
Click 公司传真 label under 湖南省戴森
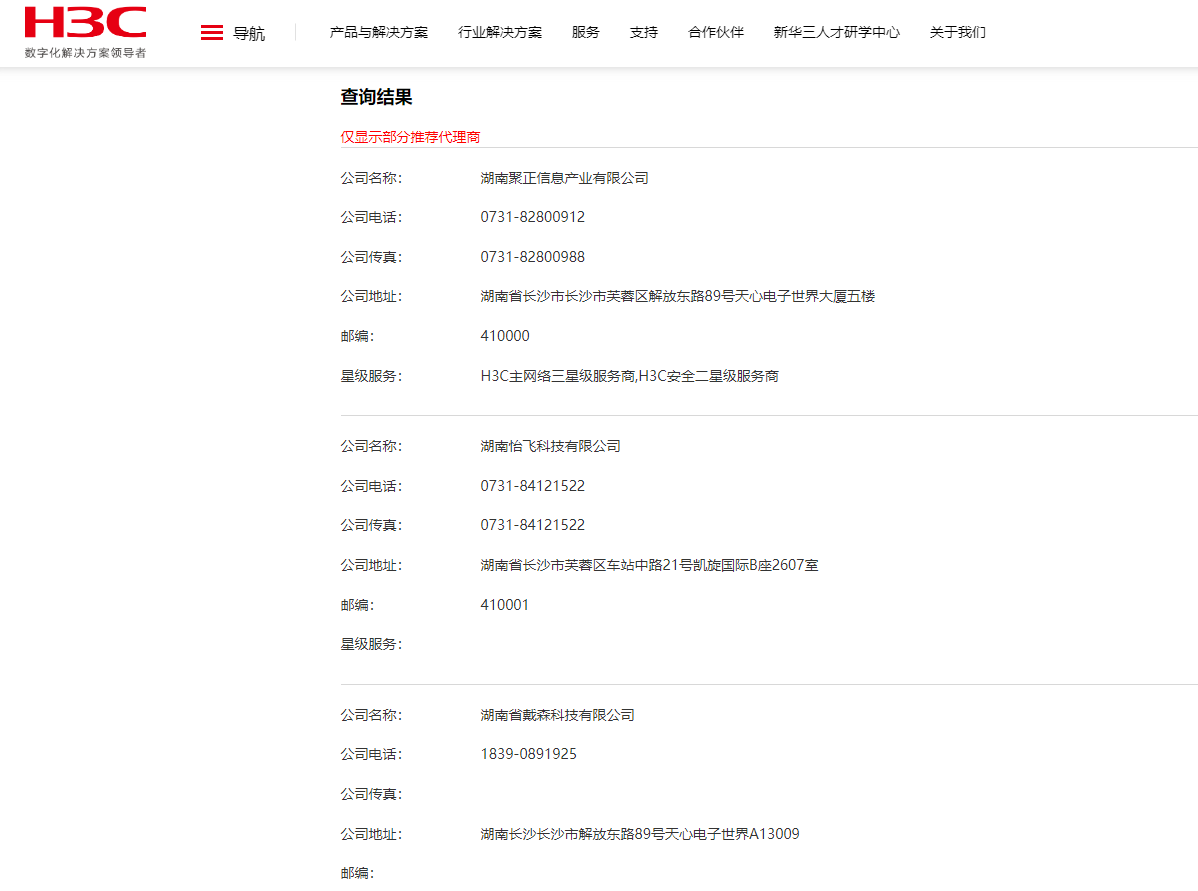[x=371, y=795]
